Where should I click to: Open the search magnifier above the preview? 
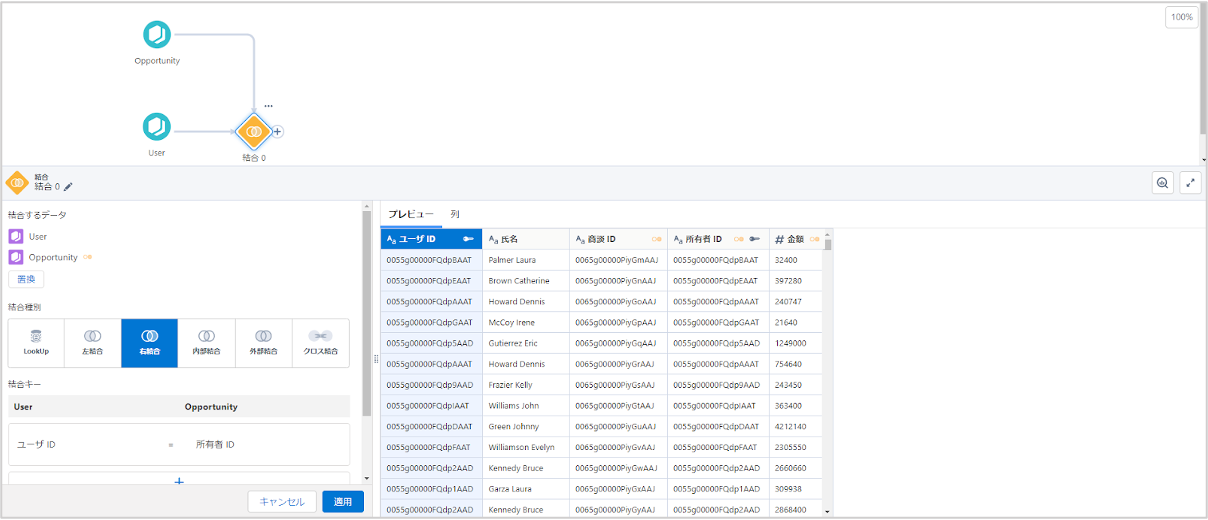pyautogui.click(x=1162, y=183)
